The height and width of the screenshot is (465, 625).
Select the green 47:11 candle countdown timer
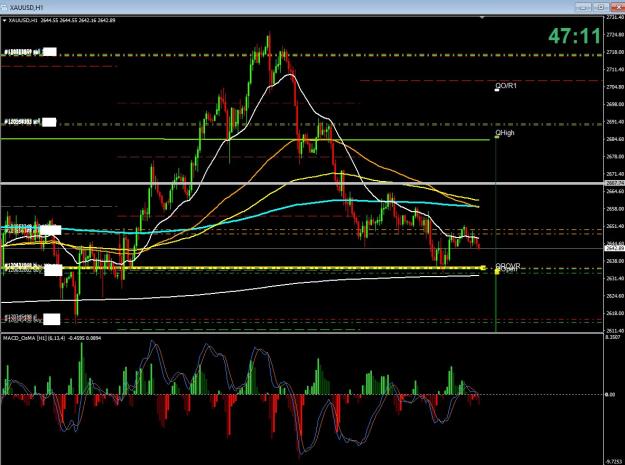574,36
